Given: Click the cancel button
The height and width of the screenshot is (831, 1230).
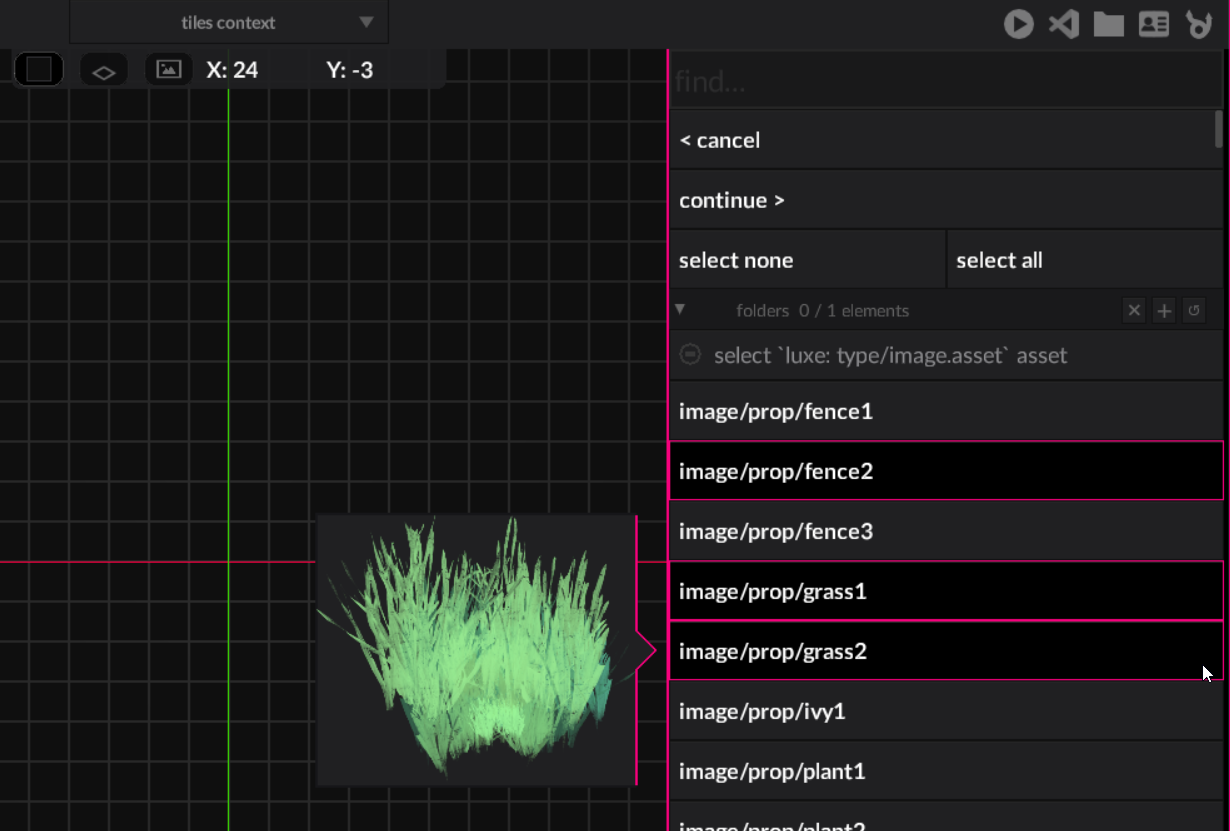Looking at the screenshot, I should click(940, 140).
